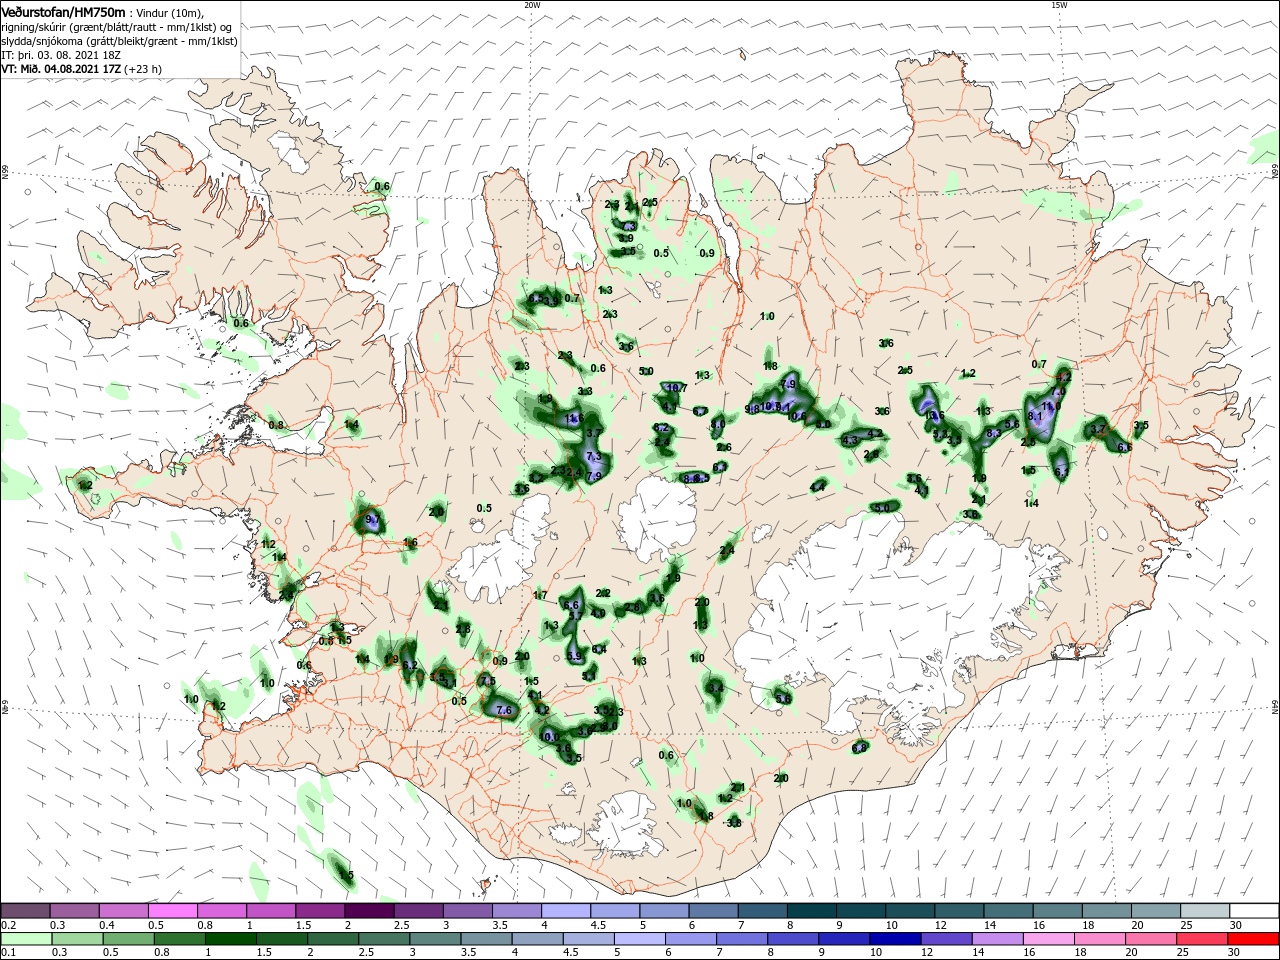Click the 'Vindur (10m),' label in the header
The image size is (1280, 960).
tap(170, 13)
